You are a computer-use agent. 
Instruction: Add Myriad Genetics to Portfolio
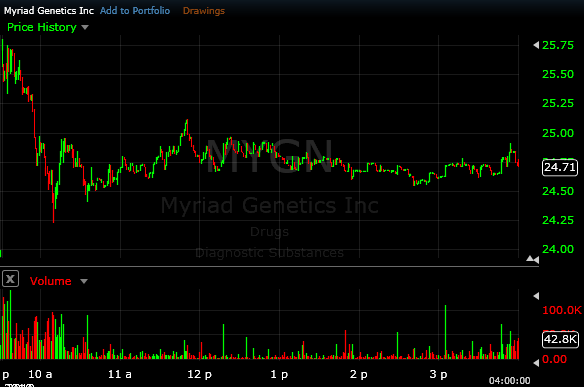135,11
